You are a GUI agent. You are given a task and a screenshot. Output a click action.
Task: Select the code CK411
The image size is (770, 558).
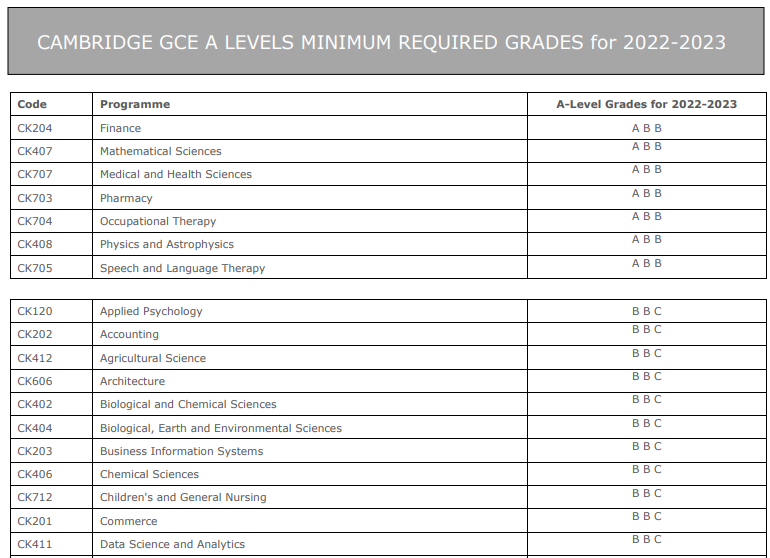click(35, 545)
